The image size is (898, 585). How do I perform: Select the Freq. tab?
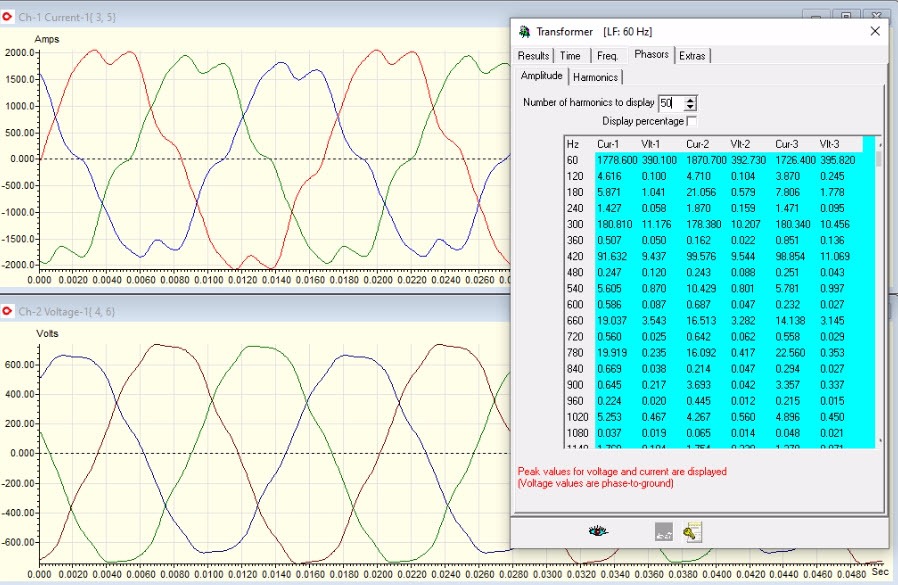point(607,56)
